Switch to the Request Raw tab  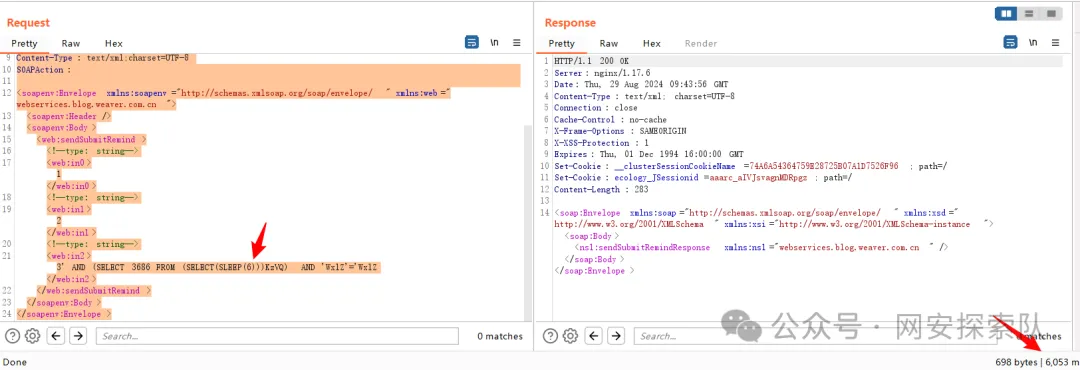tap(71, 43)
